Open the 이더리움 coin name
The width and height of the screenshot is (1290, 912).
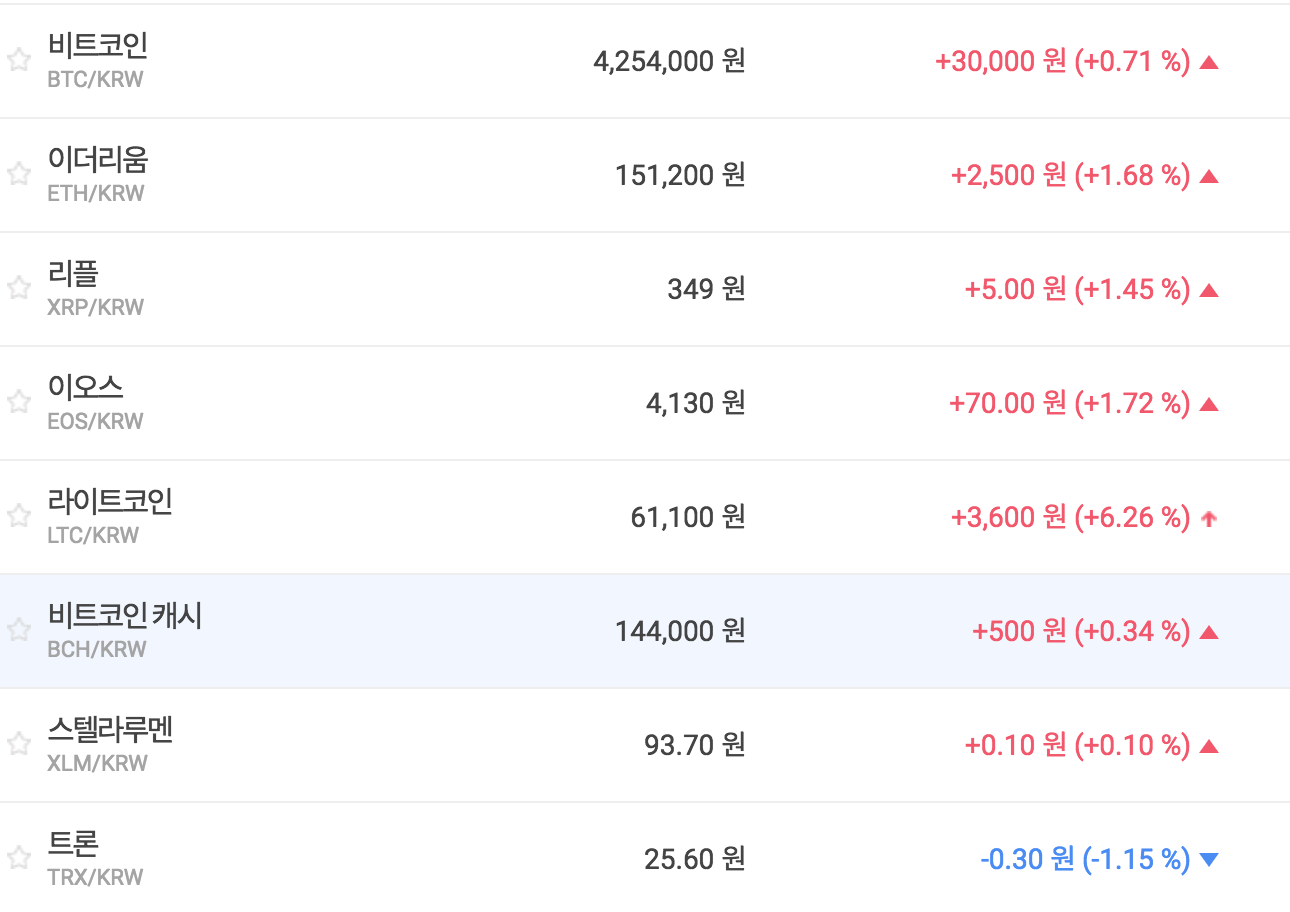point(97,160)
